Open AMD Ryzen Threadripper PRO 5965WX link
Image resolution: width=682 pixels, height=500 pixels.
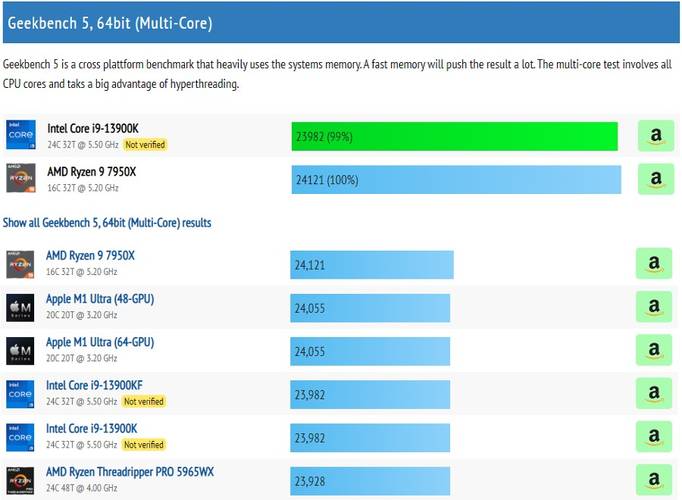130,472
